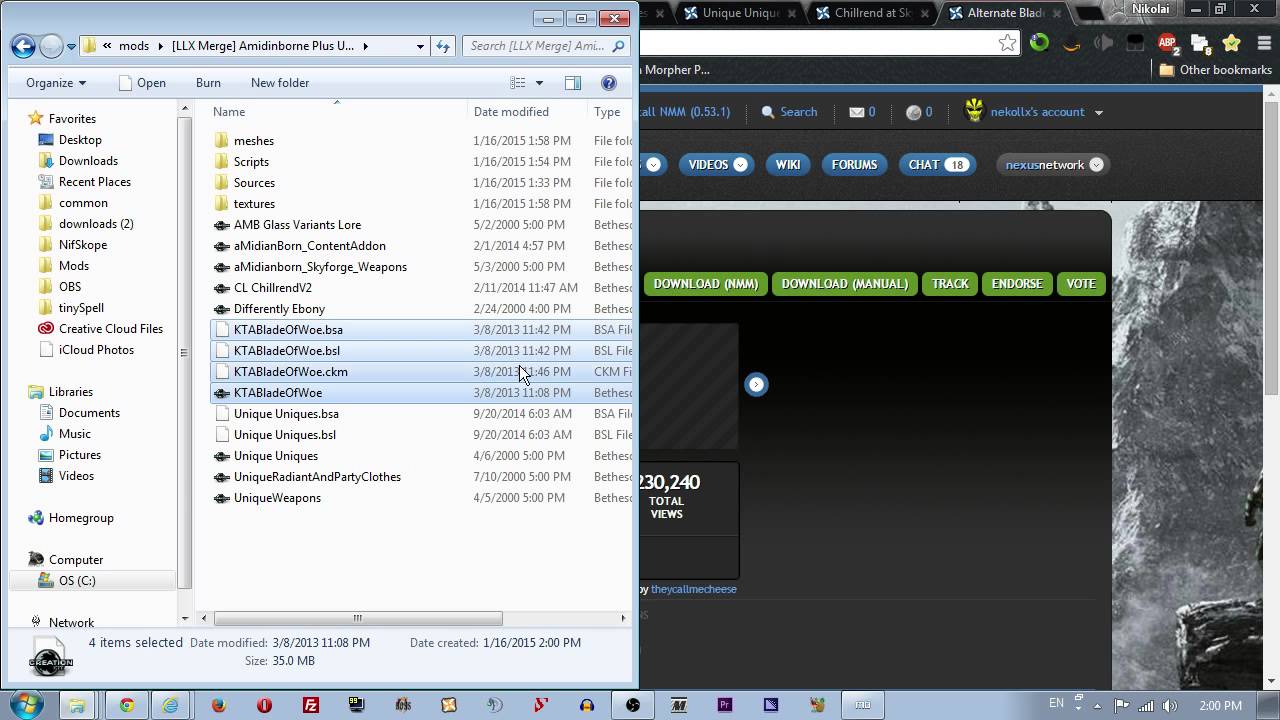This screenshot has width=1280, height=720.
Task: Click the Nexus messages envelope icon
Action: [857, 112]
